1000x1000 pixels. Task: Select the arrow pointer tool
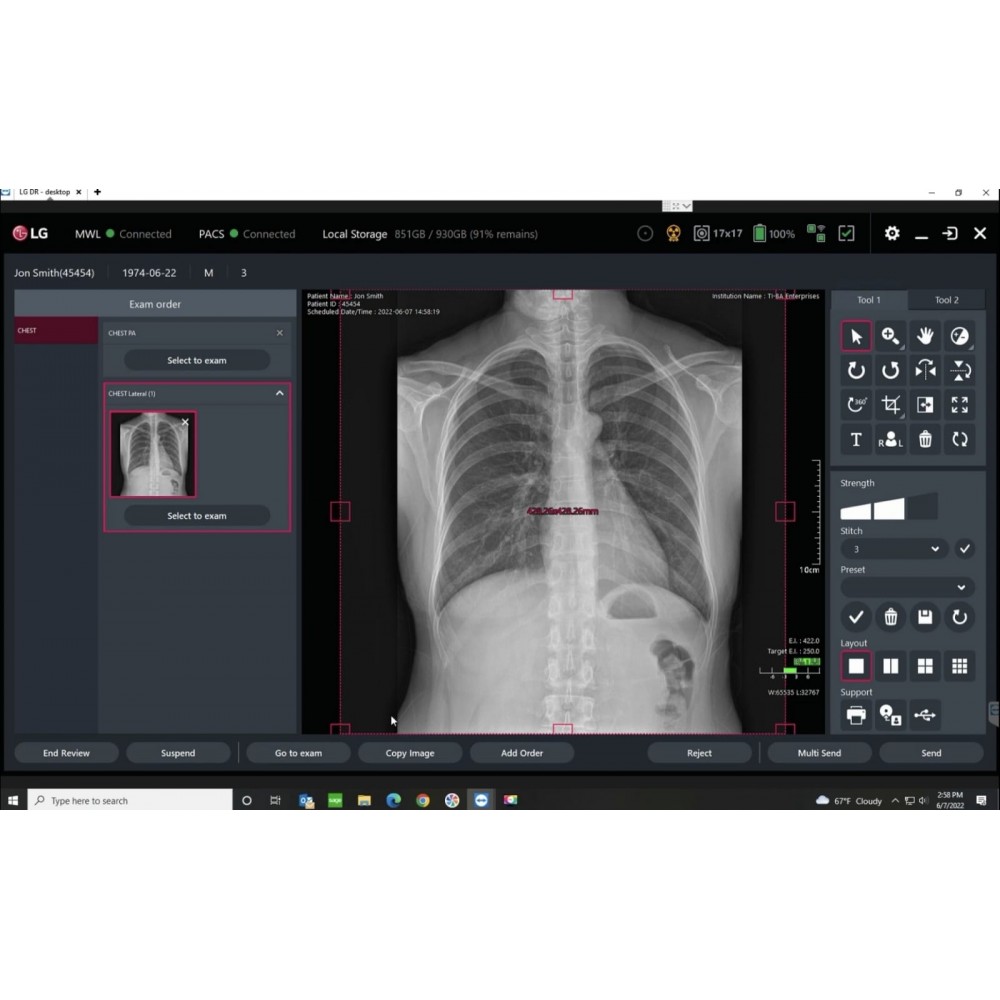(856, 336)
